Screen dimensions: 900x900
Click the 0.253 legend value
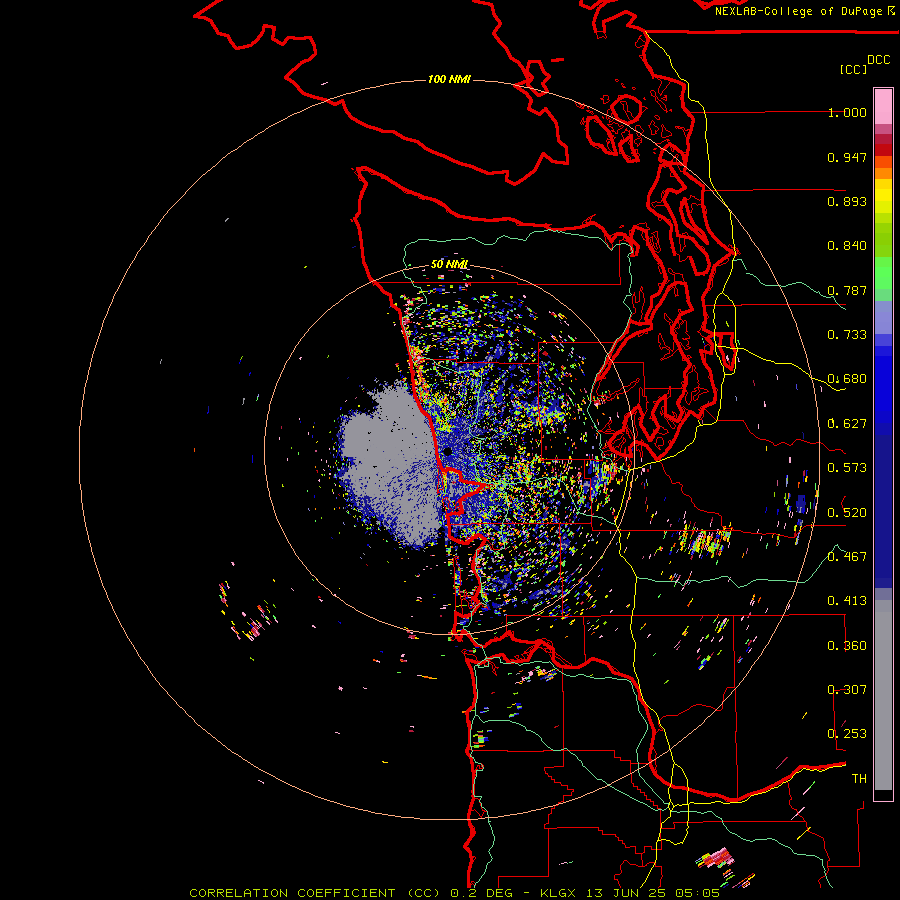pos(847,734)
